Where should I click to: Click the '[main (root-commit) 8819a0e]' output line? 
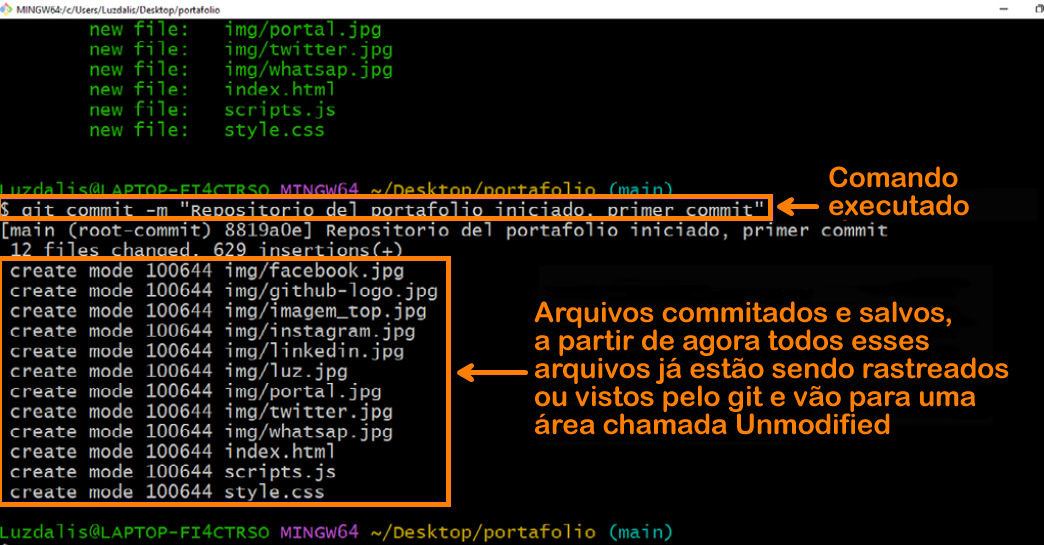tap(444, 231)
